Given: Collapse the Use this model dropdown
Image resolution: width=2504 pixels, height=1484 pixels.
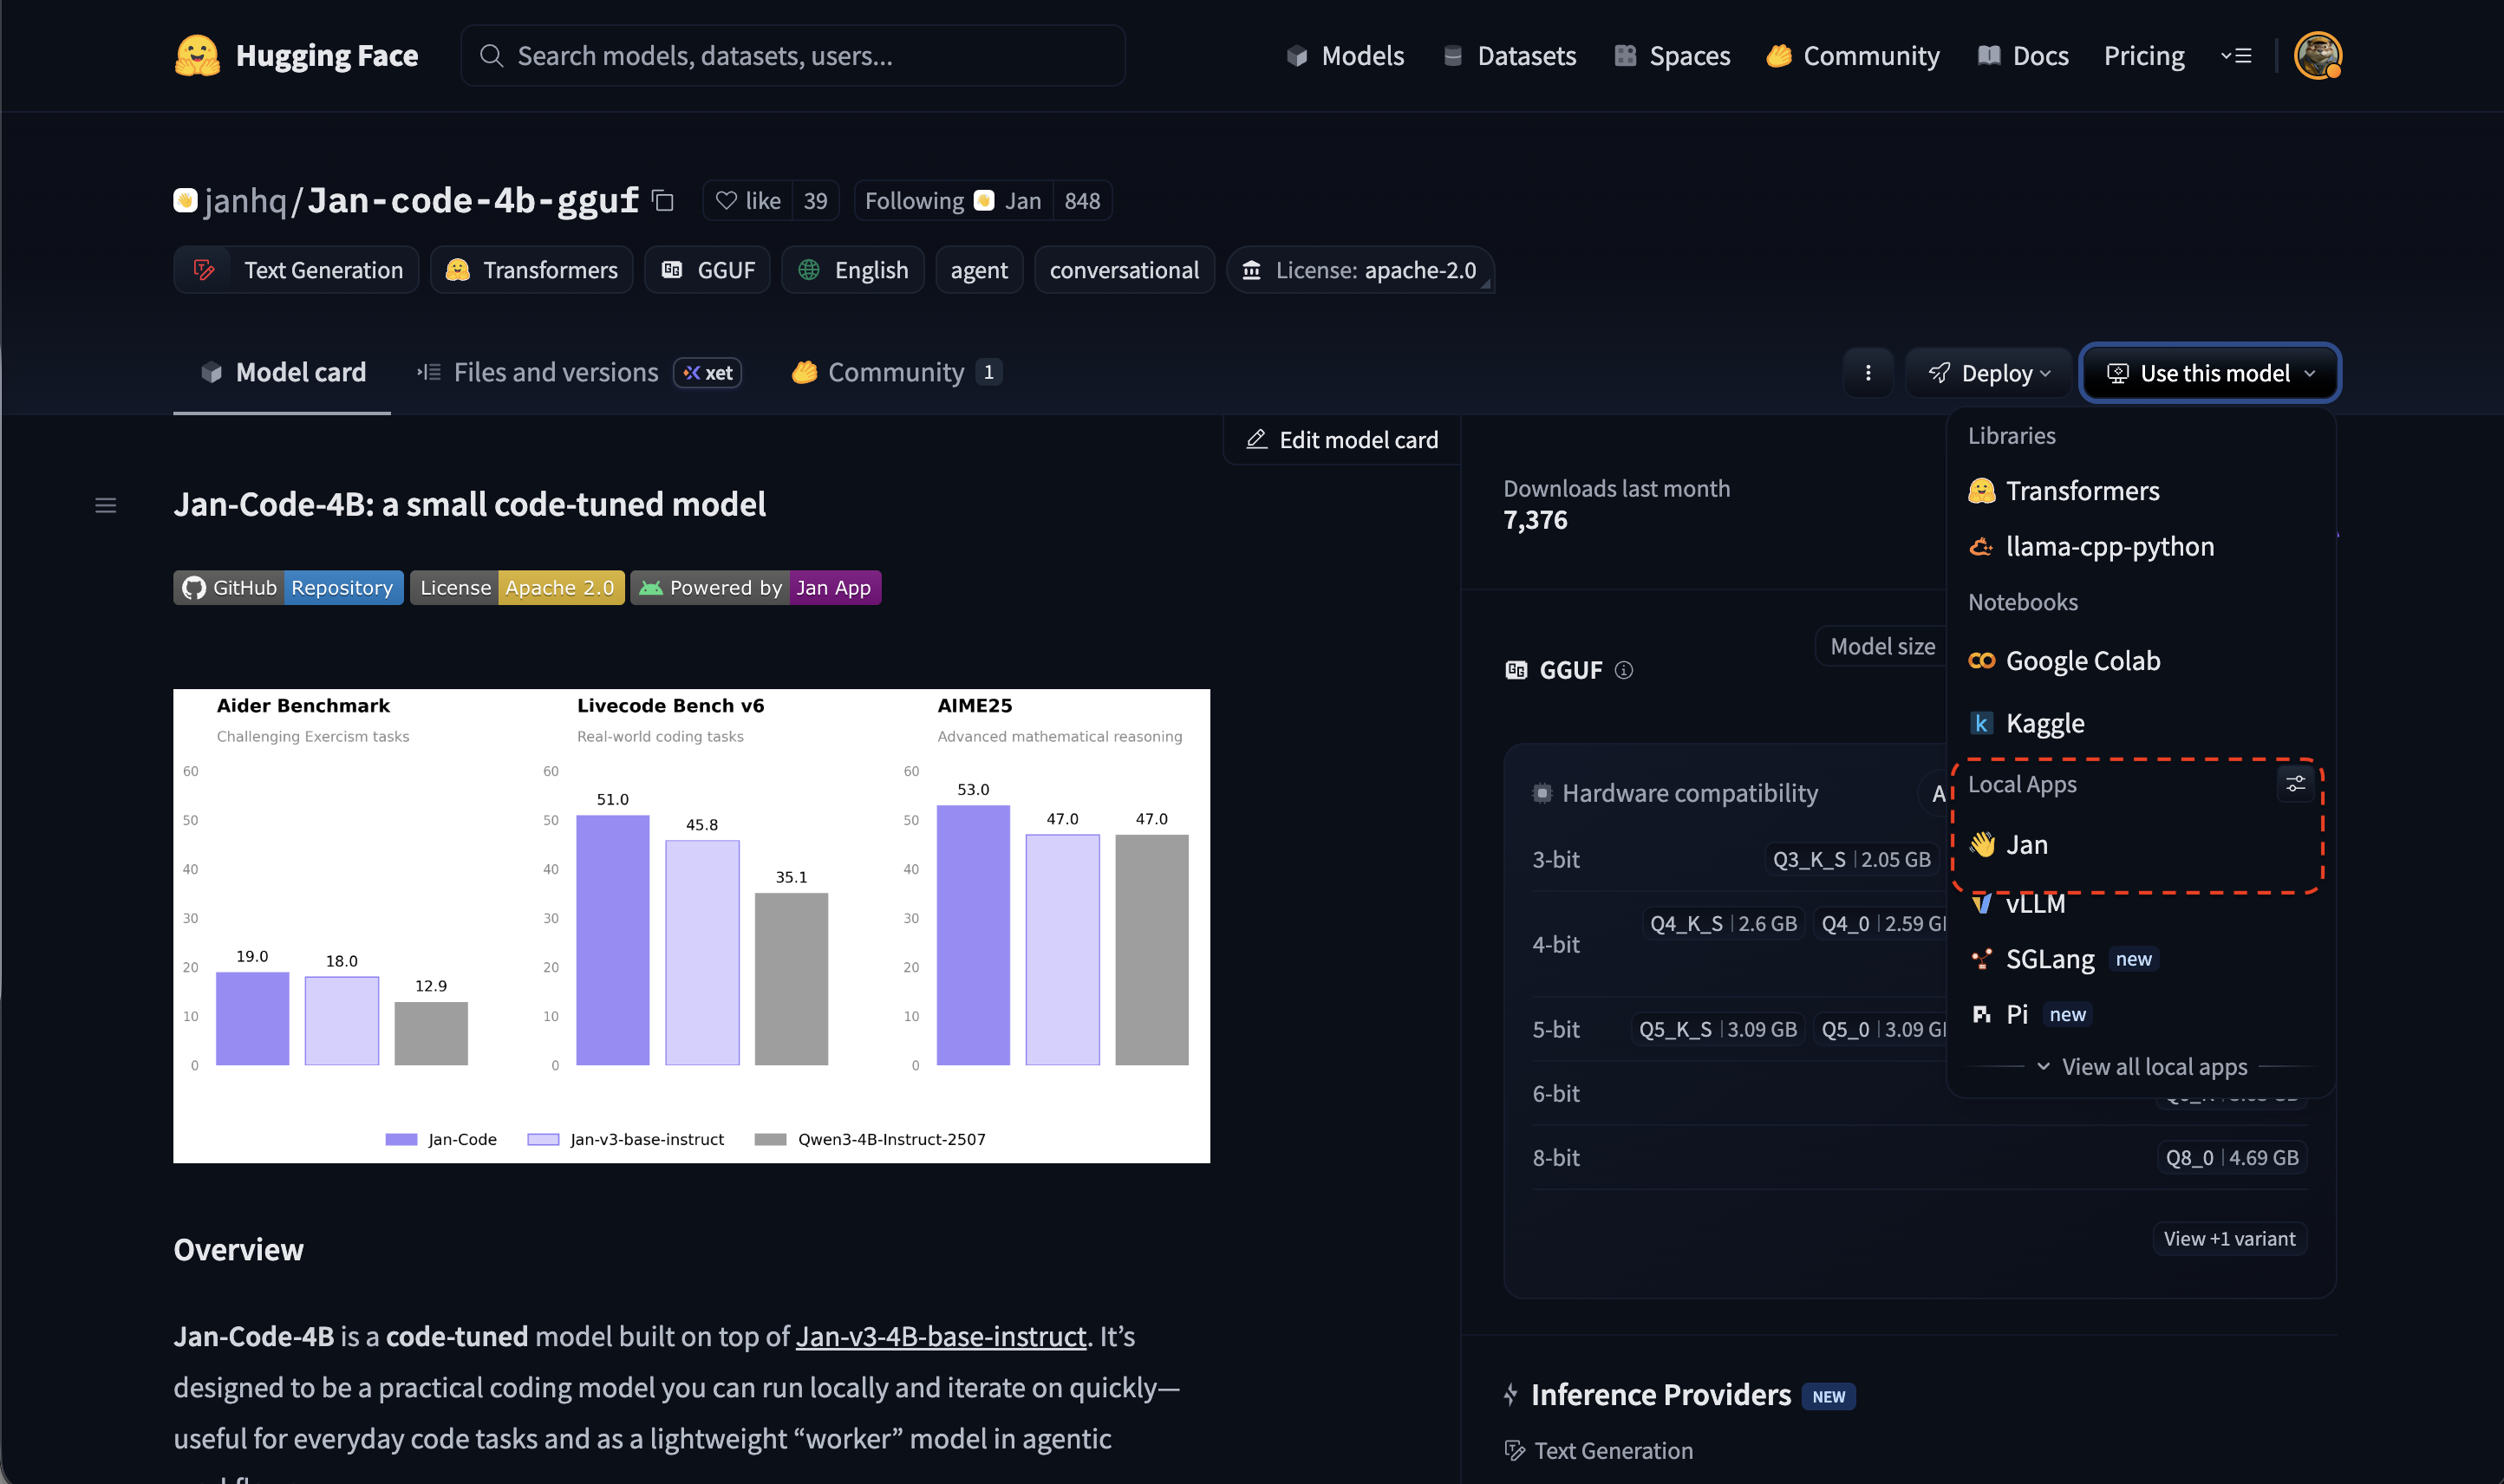Looking at the screenshot, I should click(2210, 373).
